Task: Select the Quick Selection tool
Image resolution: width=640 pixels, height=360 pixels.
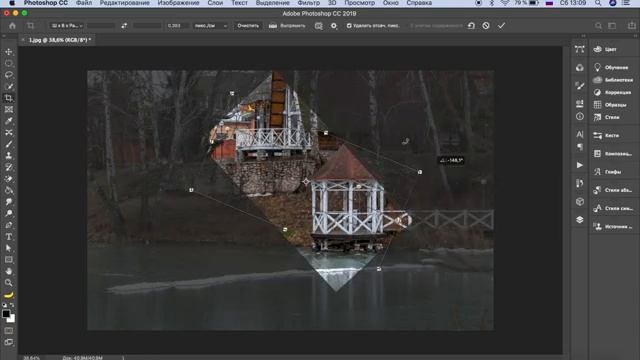Action: pyautogui.click(x=9, y=86)
